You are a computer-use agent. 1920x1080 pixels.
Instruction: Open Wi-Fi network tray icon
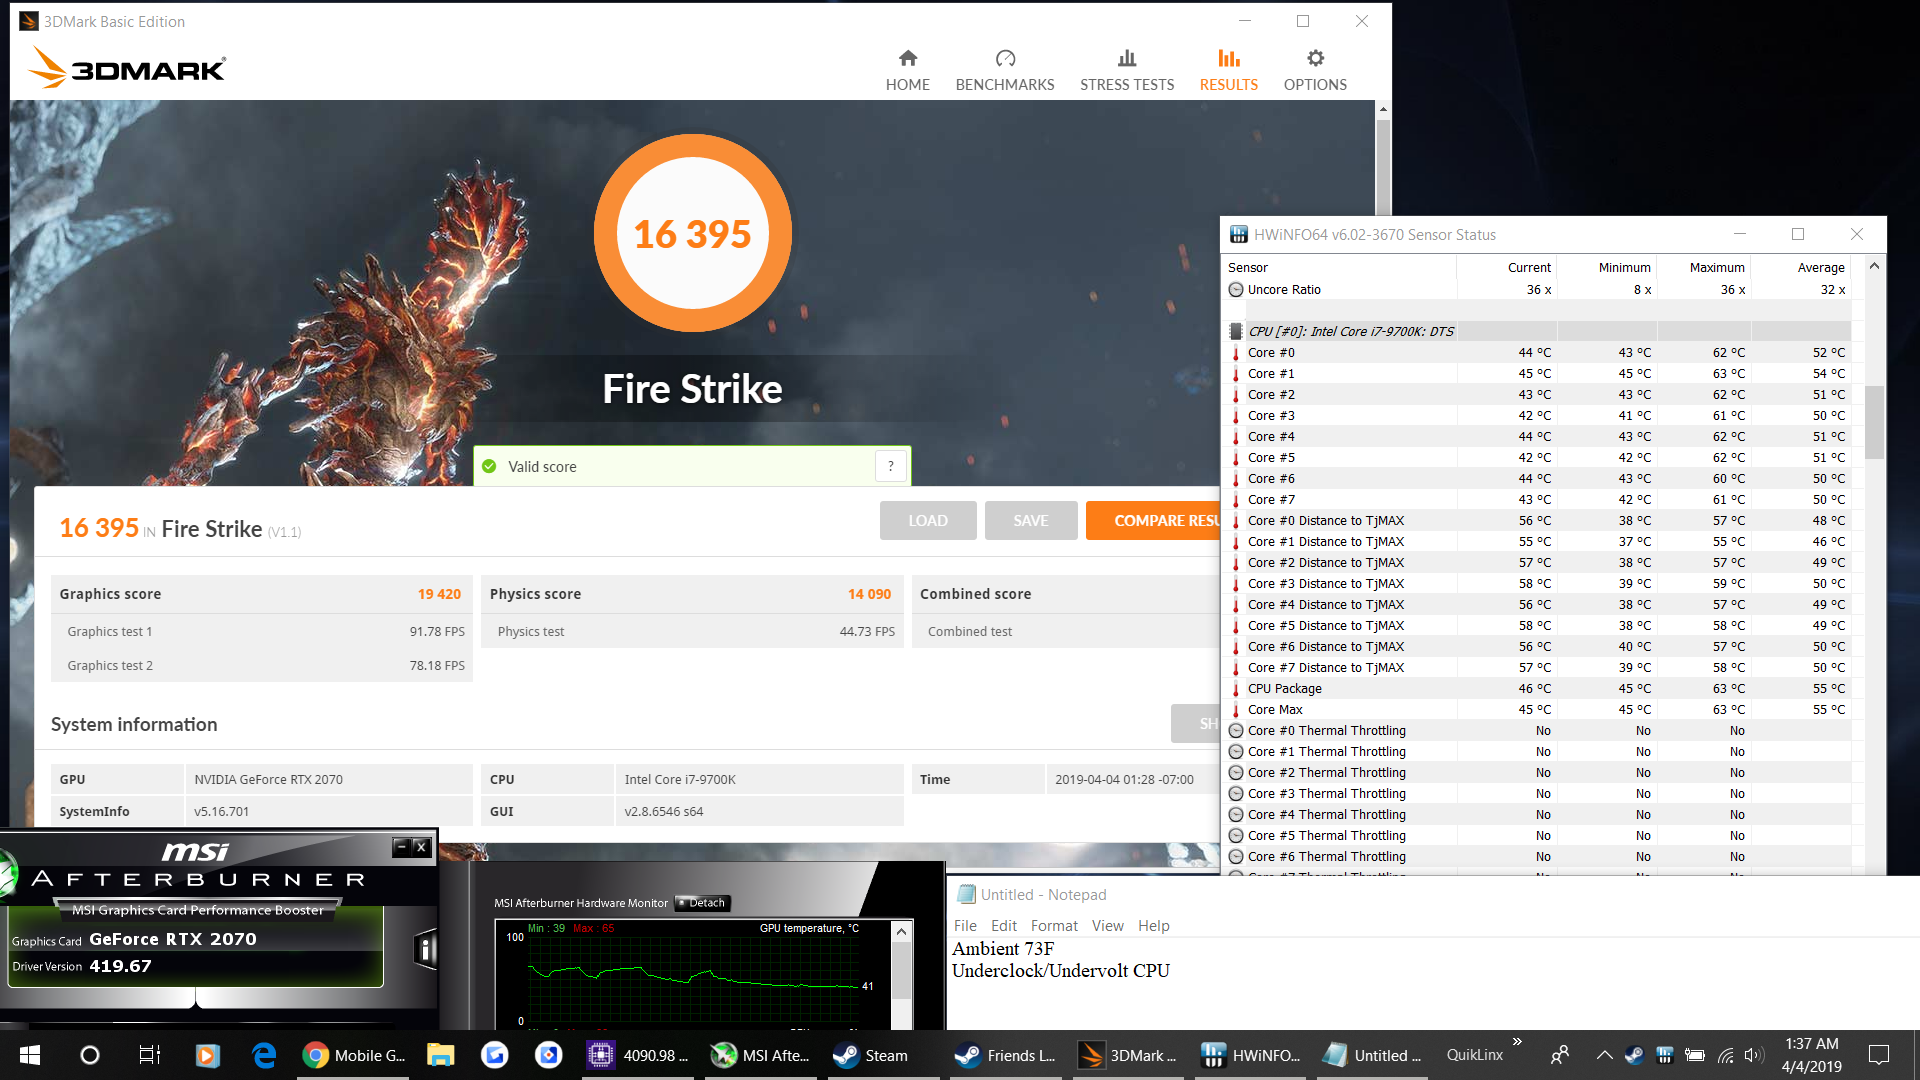click(x=1725, y=1055)
